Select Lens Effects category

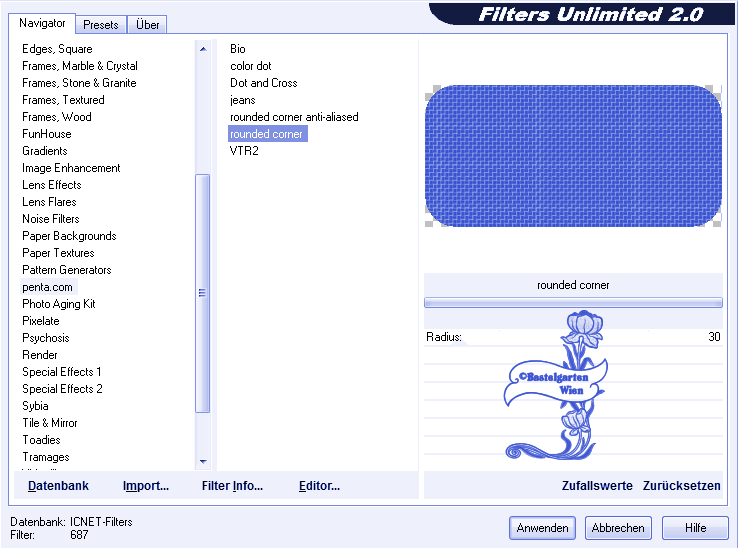click(52, 185)
